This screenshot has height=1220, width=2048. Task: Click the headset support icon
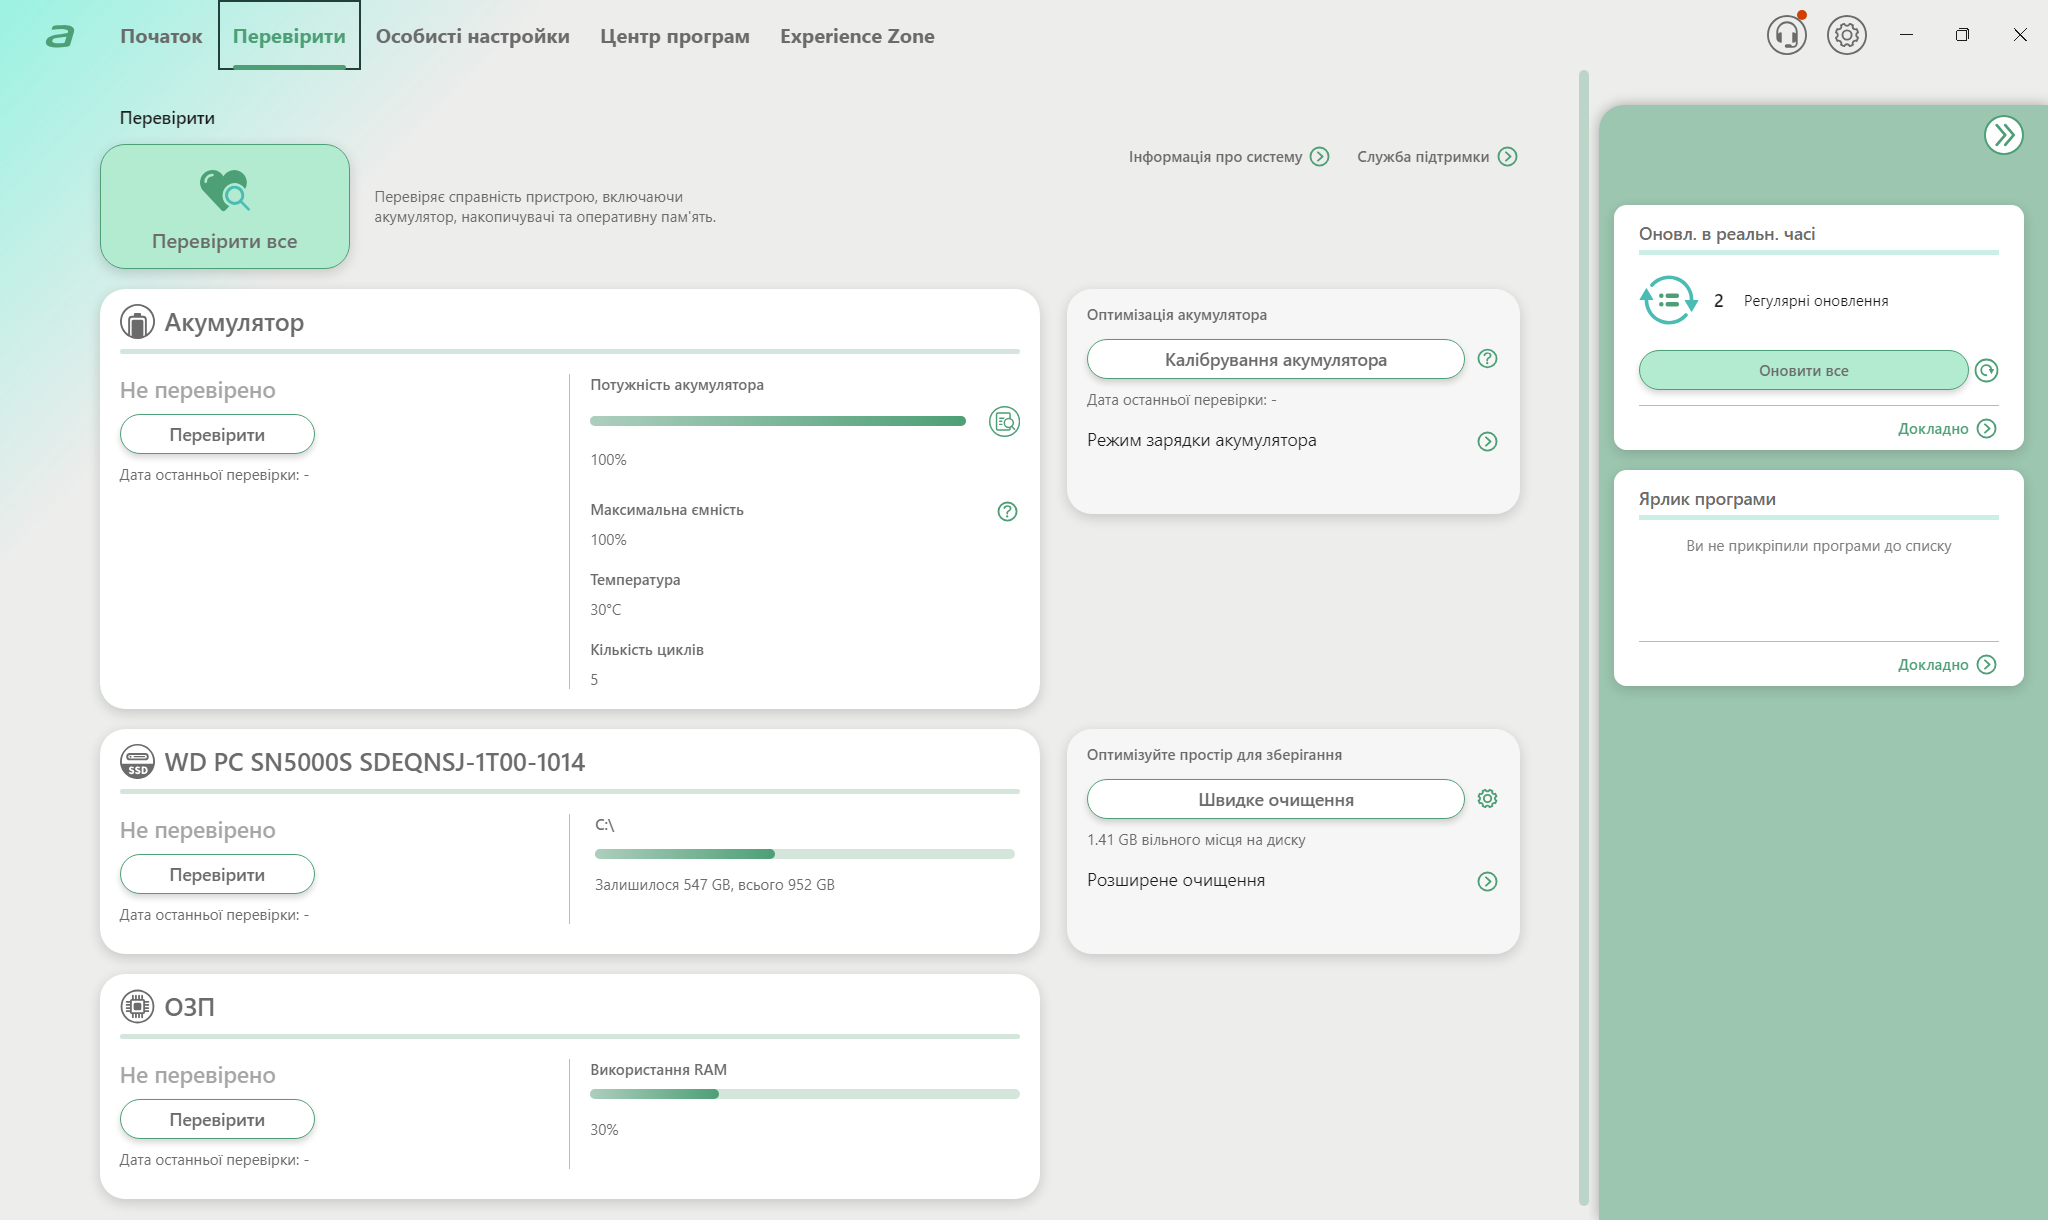[x=1786, y=36]
